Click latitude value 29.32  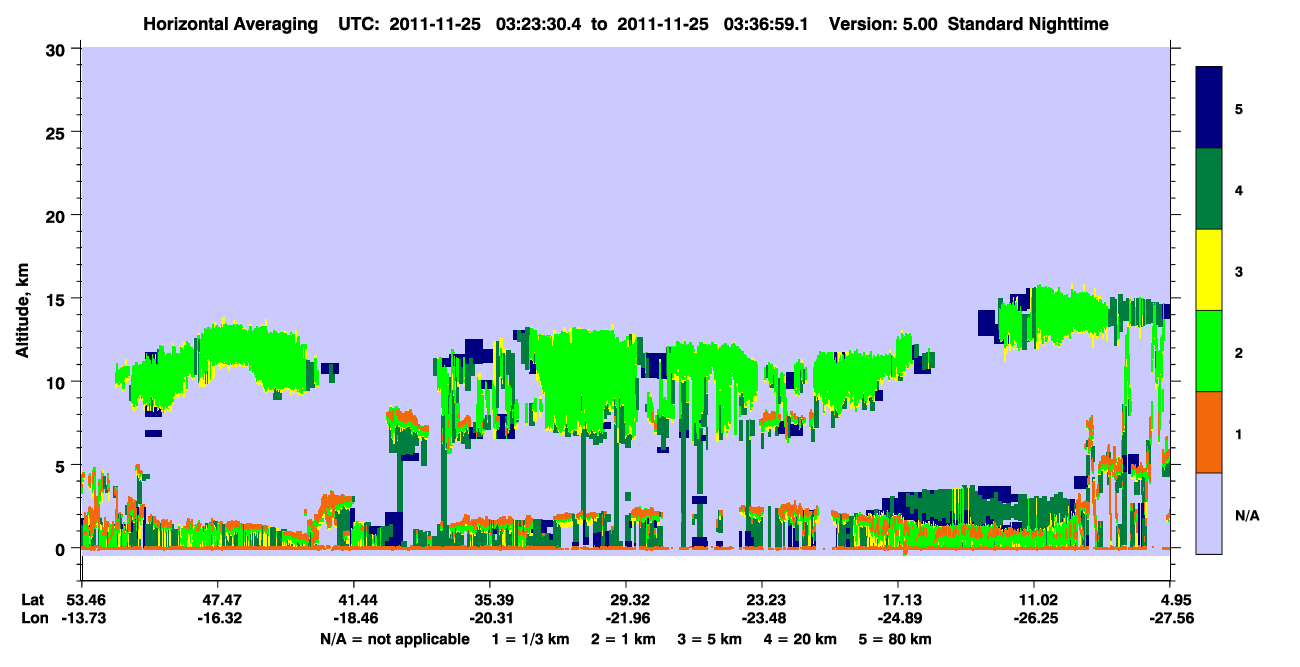pos(626,600)
